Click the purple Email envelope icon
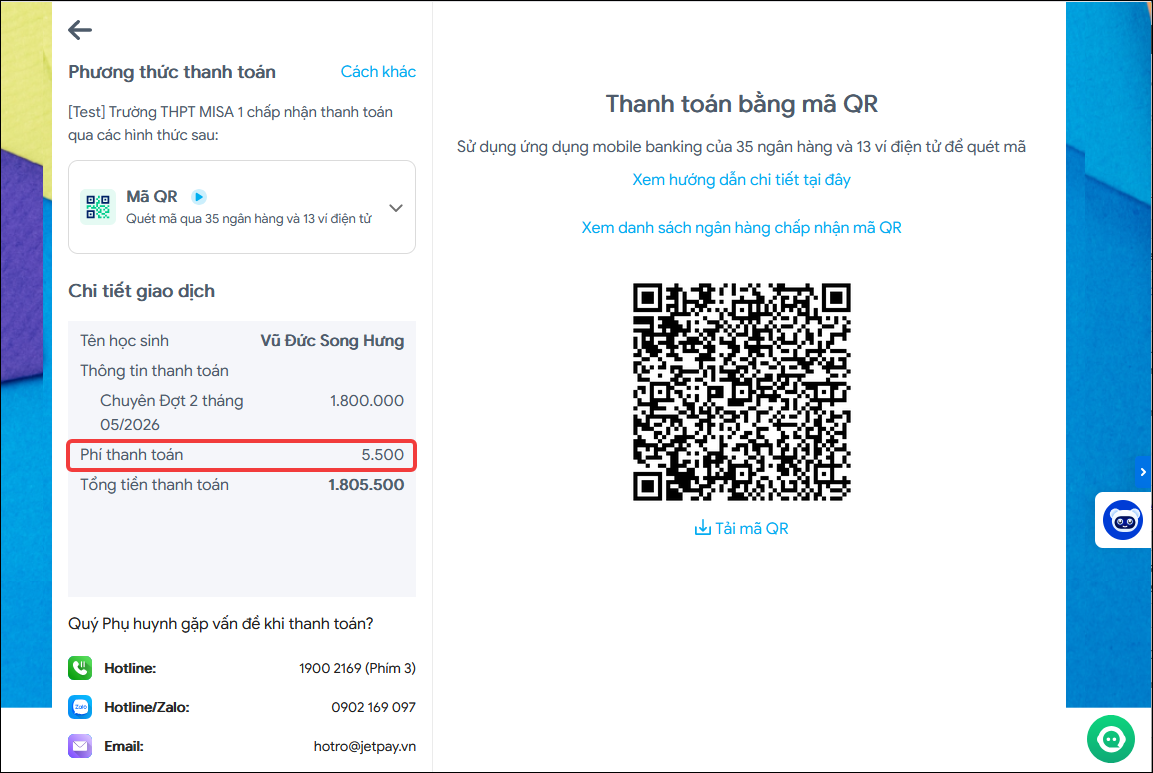 pyautogui.click(x=80, y=746)
